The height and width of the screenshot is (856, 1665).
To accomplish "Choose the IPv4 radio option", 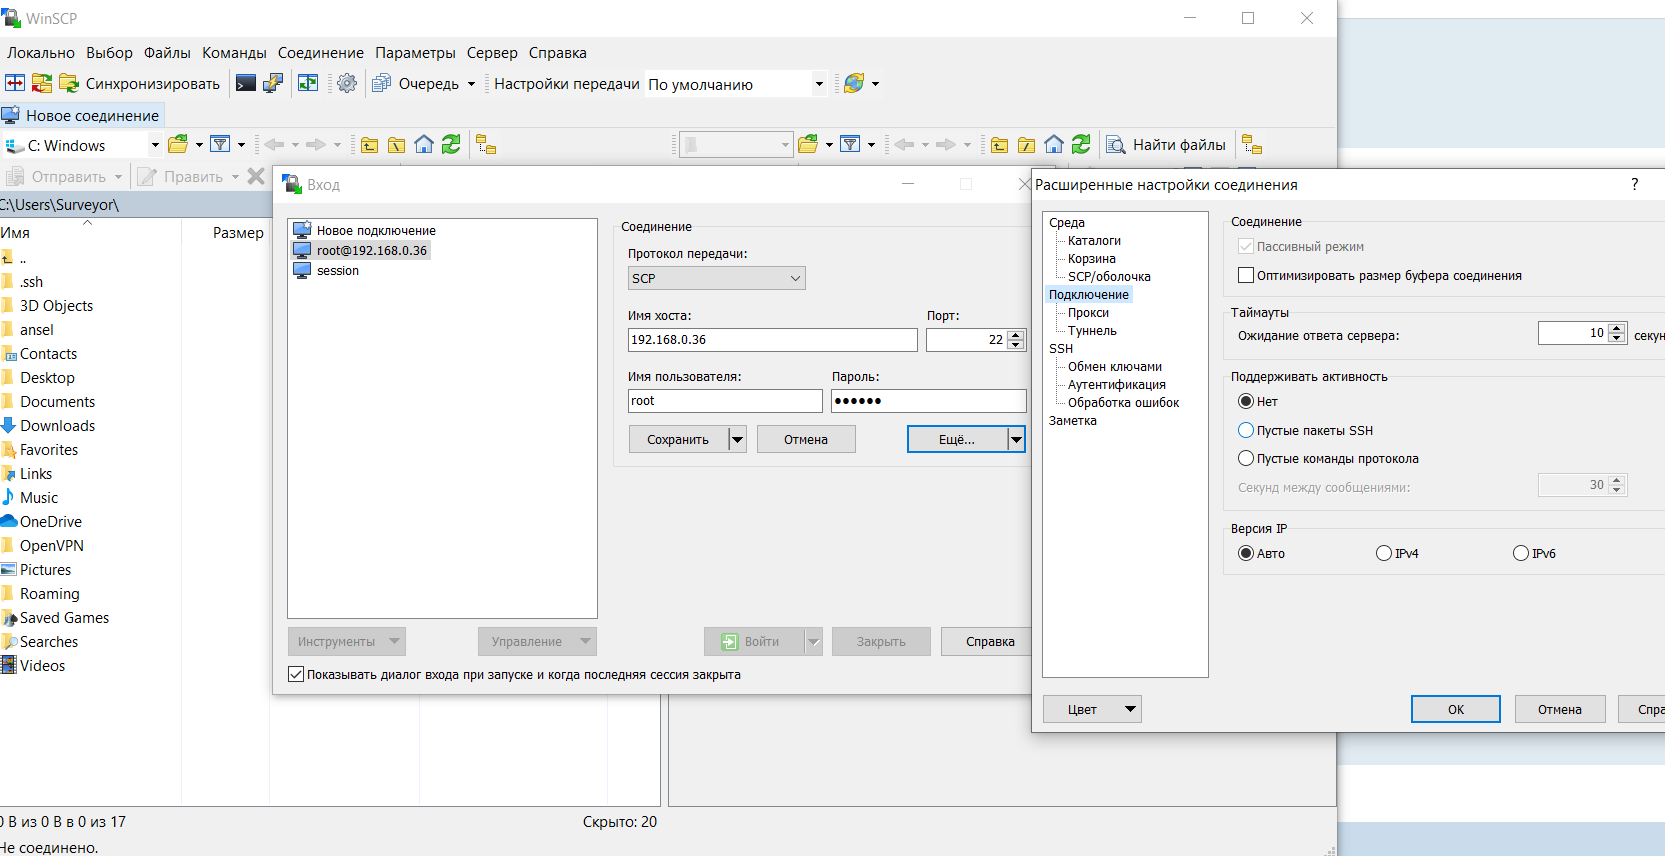I will click(1384, 553).
